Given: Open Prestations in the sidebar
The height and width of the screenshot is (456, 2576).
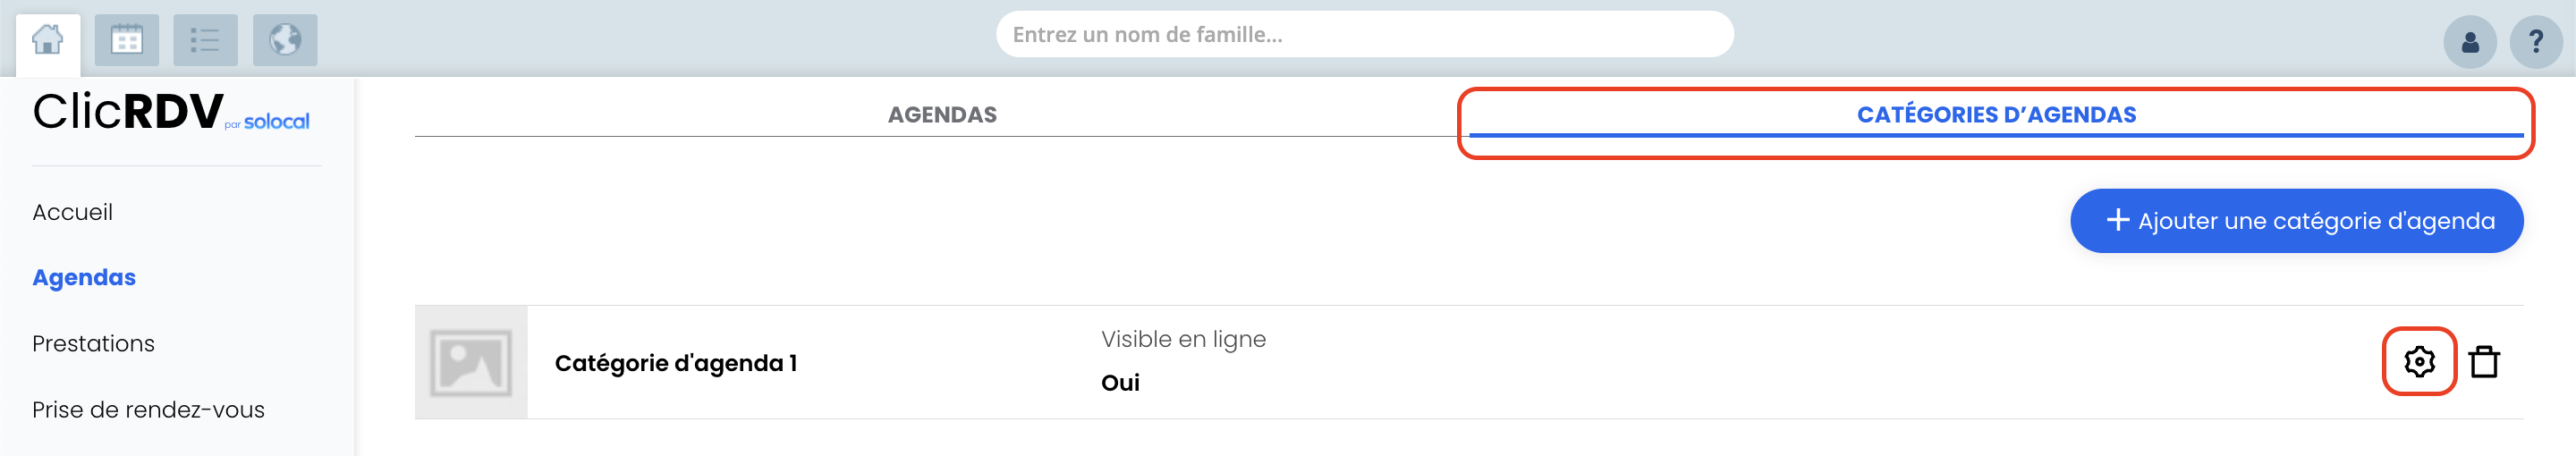Looking at the screenshot, I should [93, 343].
